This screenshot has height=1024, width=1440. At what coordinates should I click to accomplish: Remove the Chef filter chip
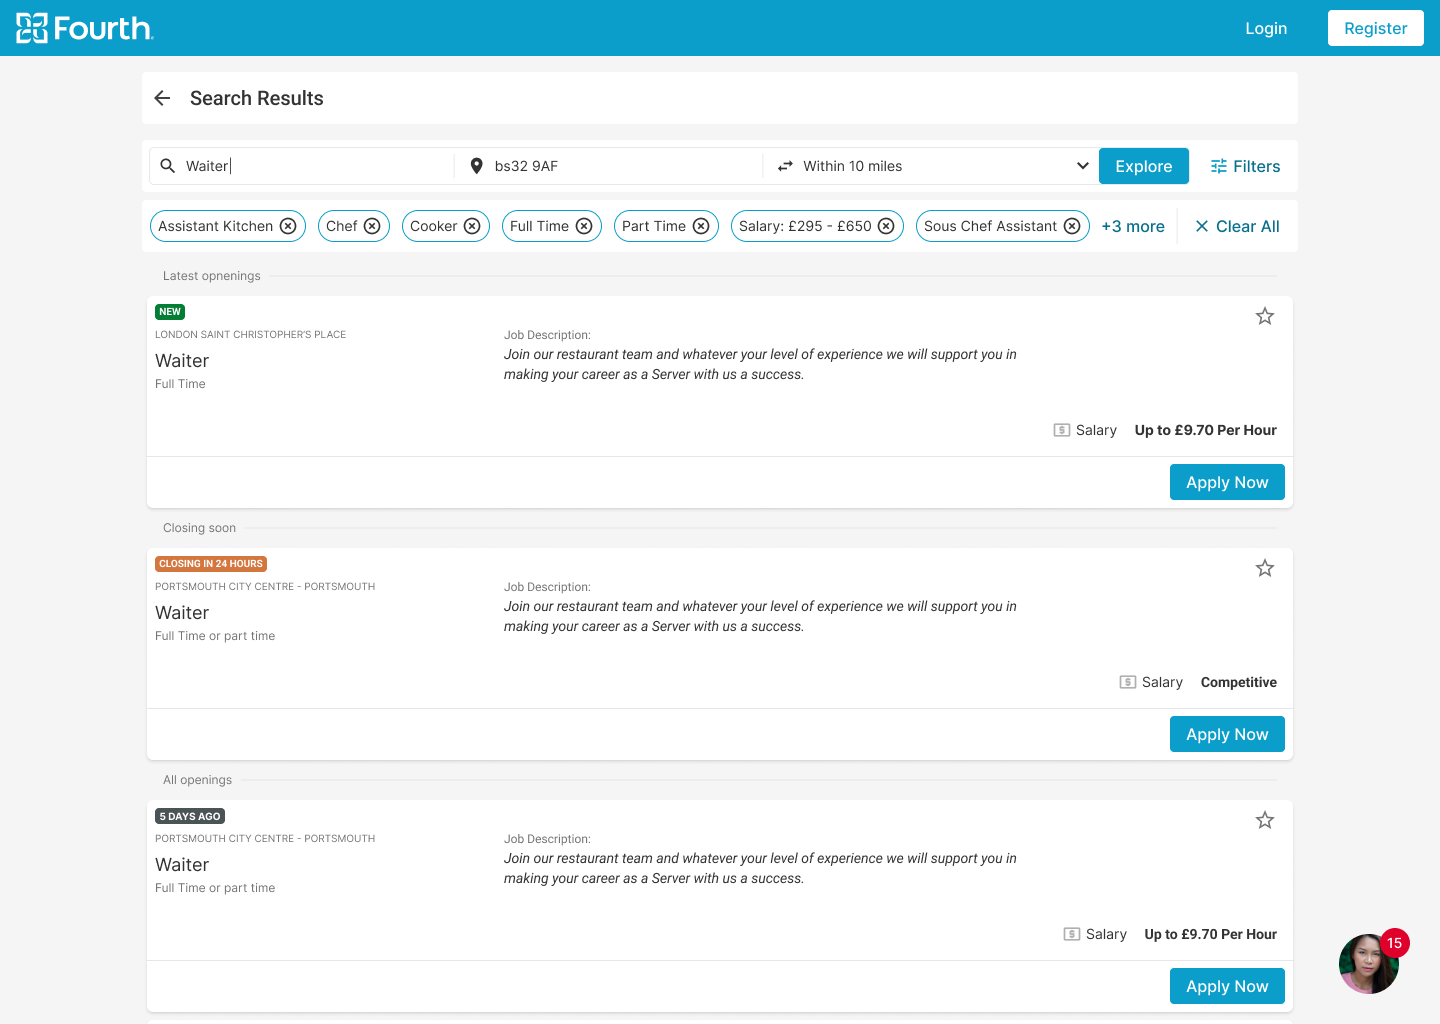pos(372,226)
